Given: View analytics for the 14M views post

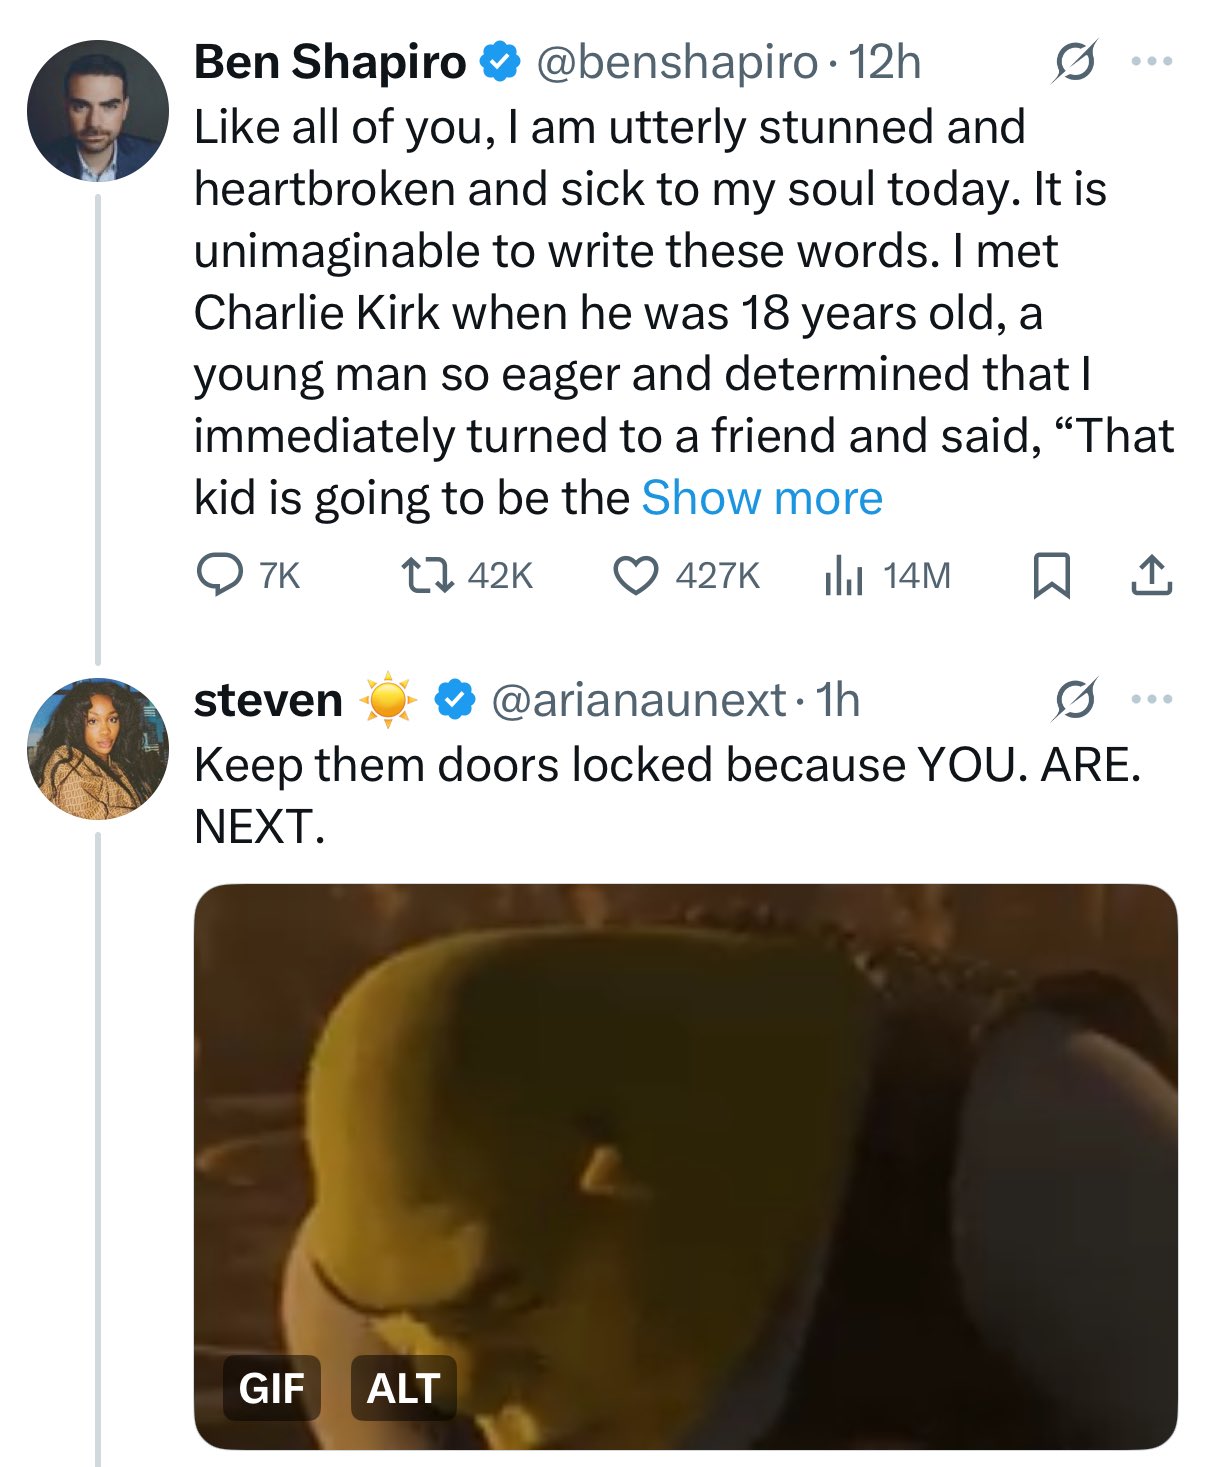Looking at the screenshot, I should 844,575.
